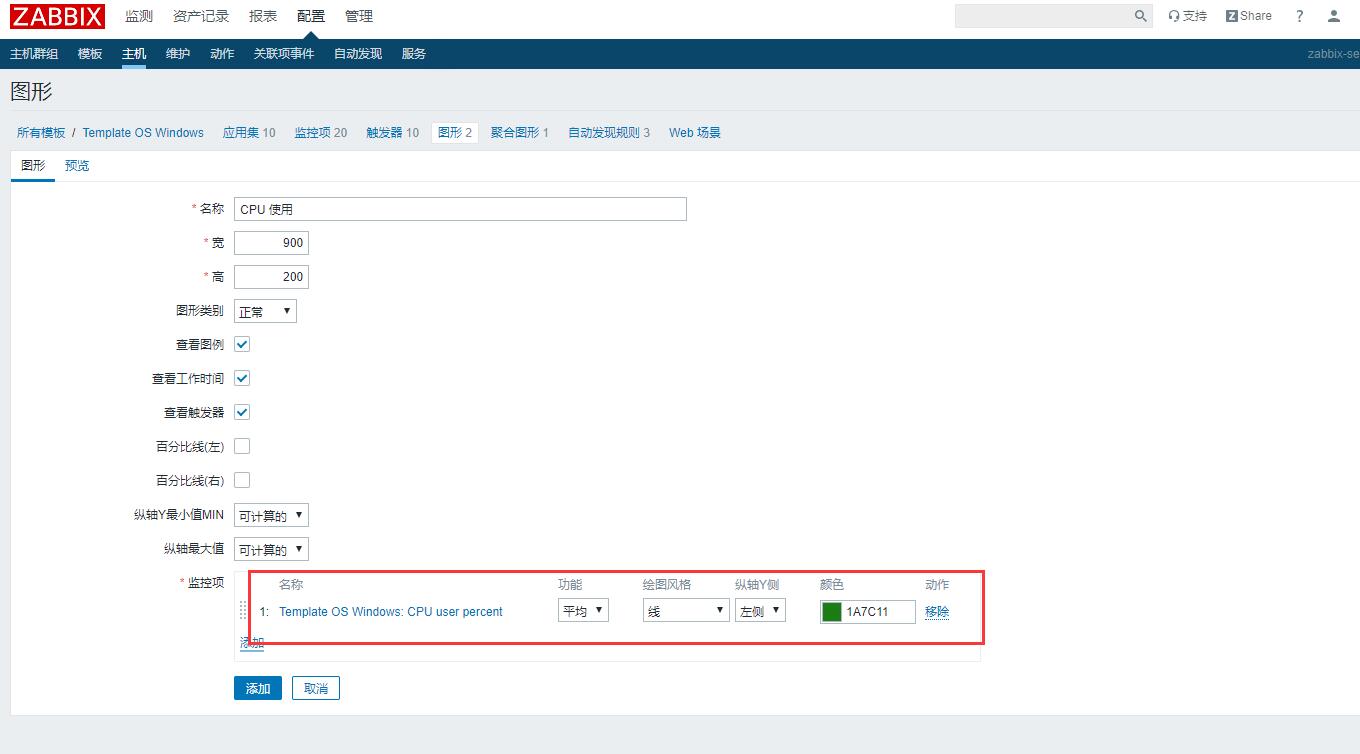Click the search magnifier icon
The width and height of the screenshot is (1360, 754).
[1141, 16]
